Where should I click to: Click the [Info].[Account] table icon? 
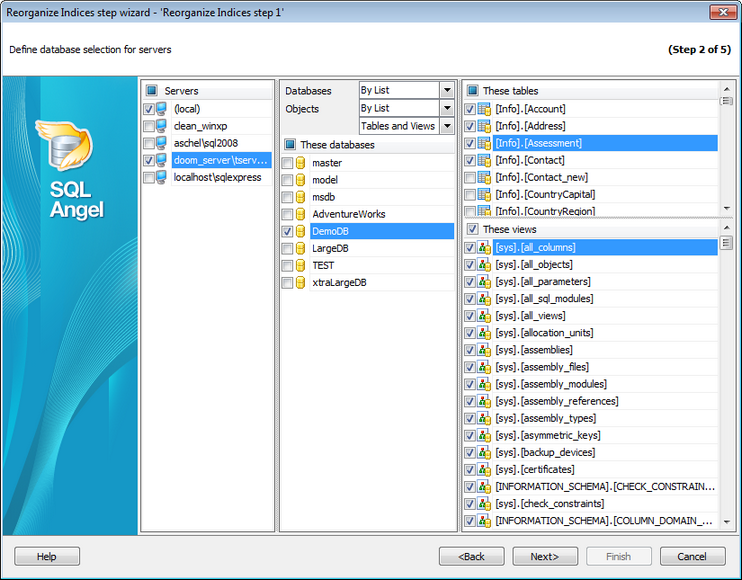coord(484,109)
